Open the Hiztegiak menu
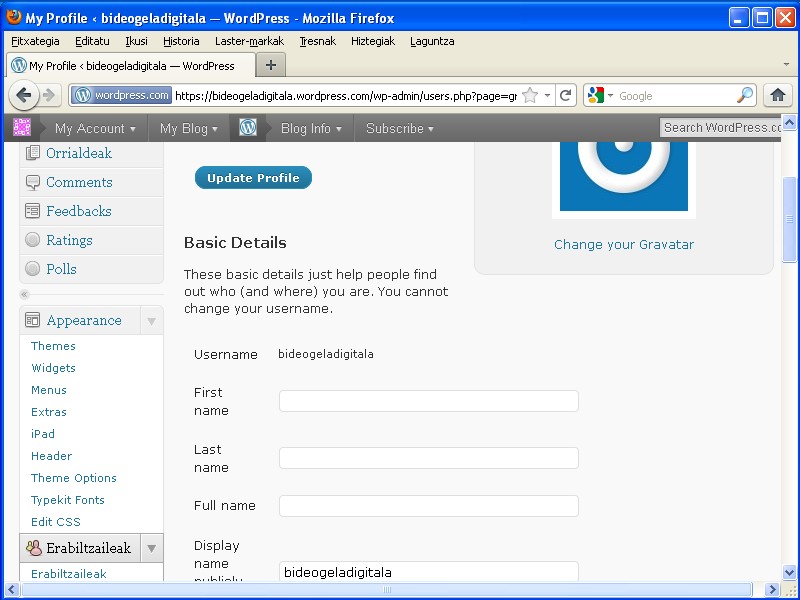 (x=373, y=41)
